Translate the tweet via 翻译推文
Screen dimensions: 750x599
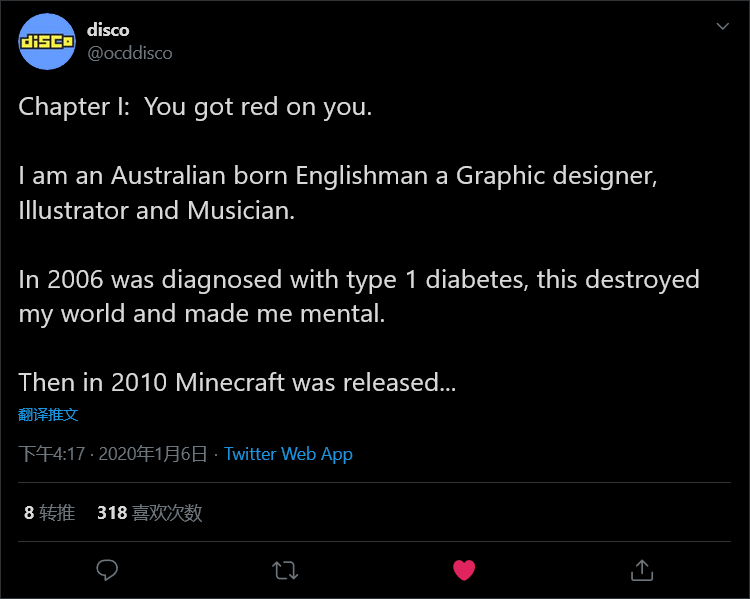point(48,414)
